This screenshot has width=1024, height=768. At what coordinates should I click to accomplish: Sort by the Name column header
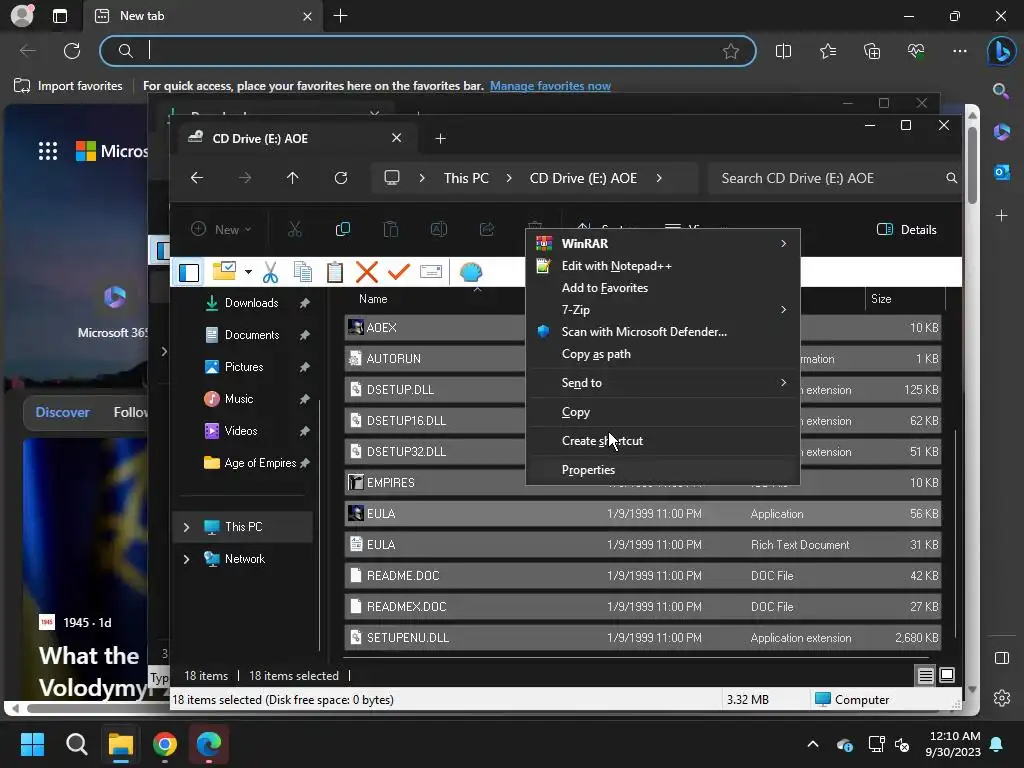pyautogui.click(x=373, y=299)
